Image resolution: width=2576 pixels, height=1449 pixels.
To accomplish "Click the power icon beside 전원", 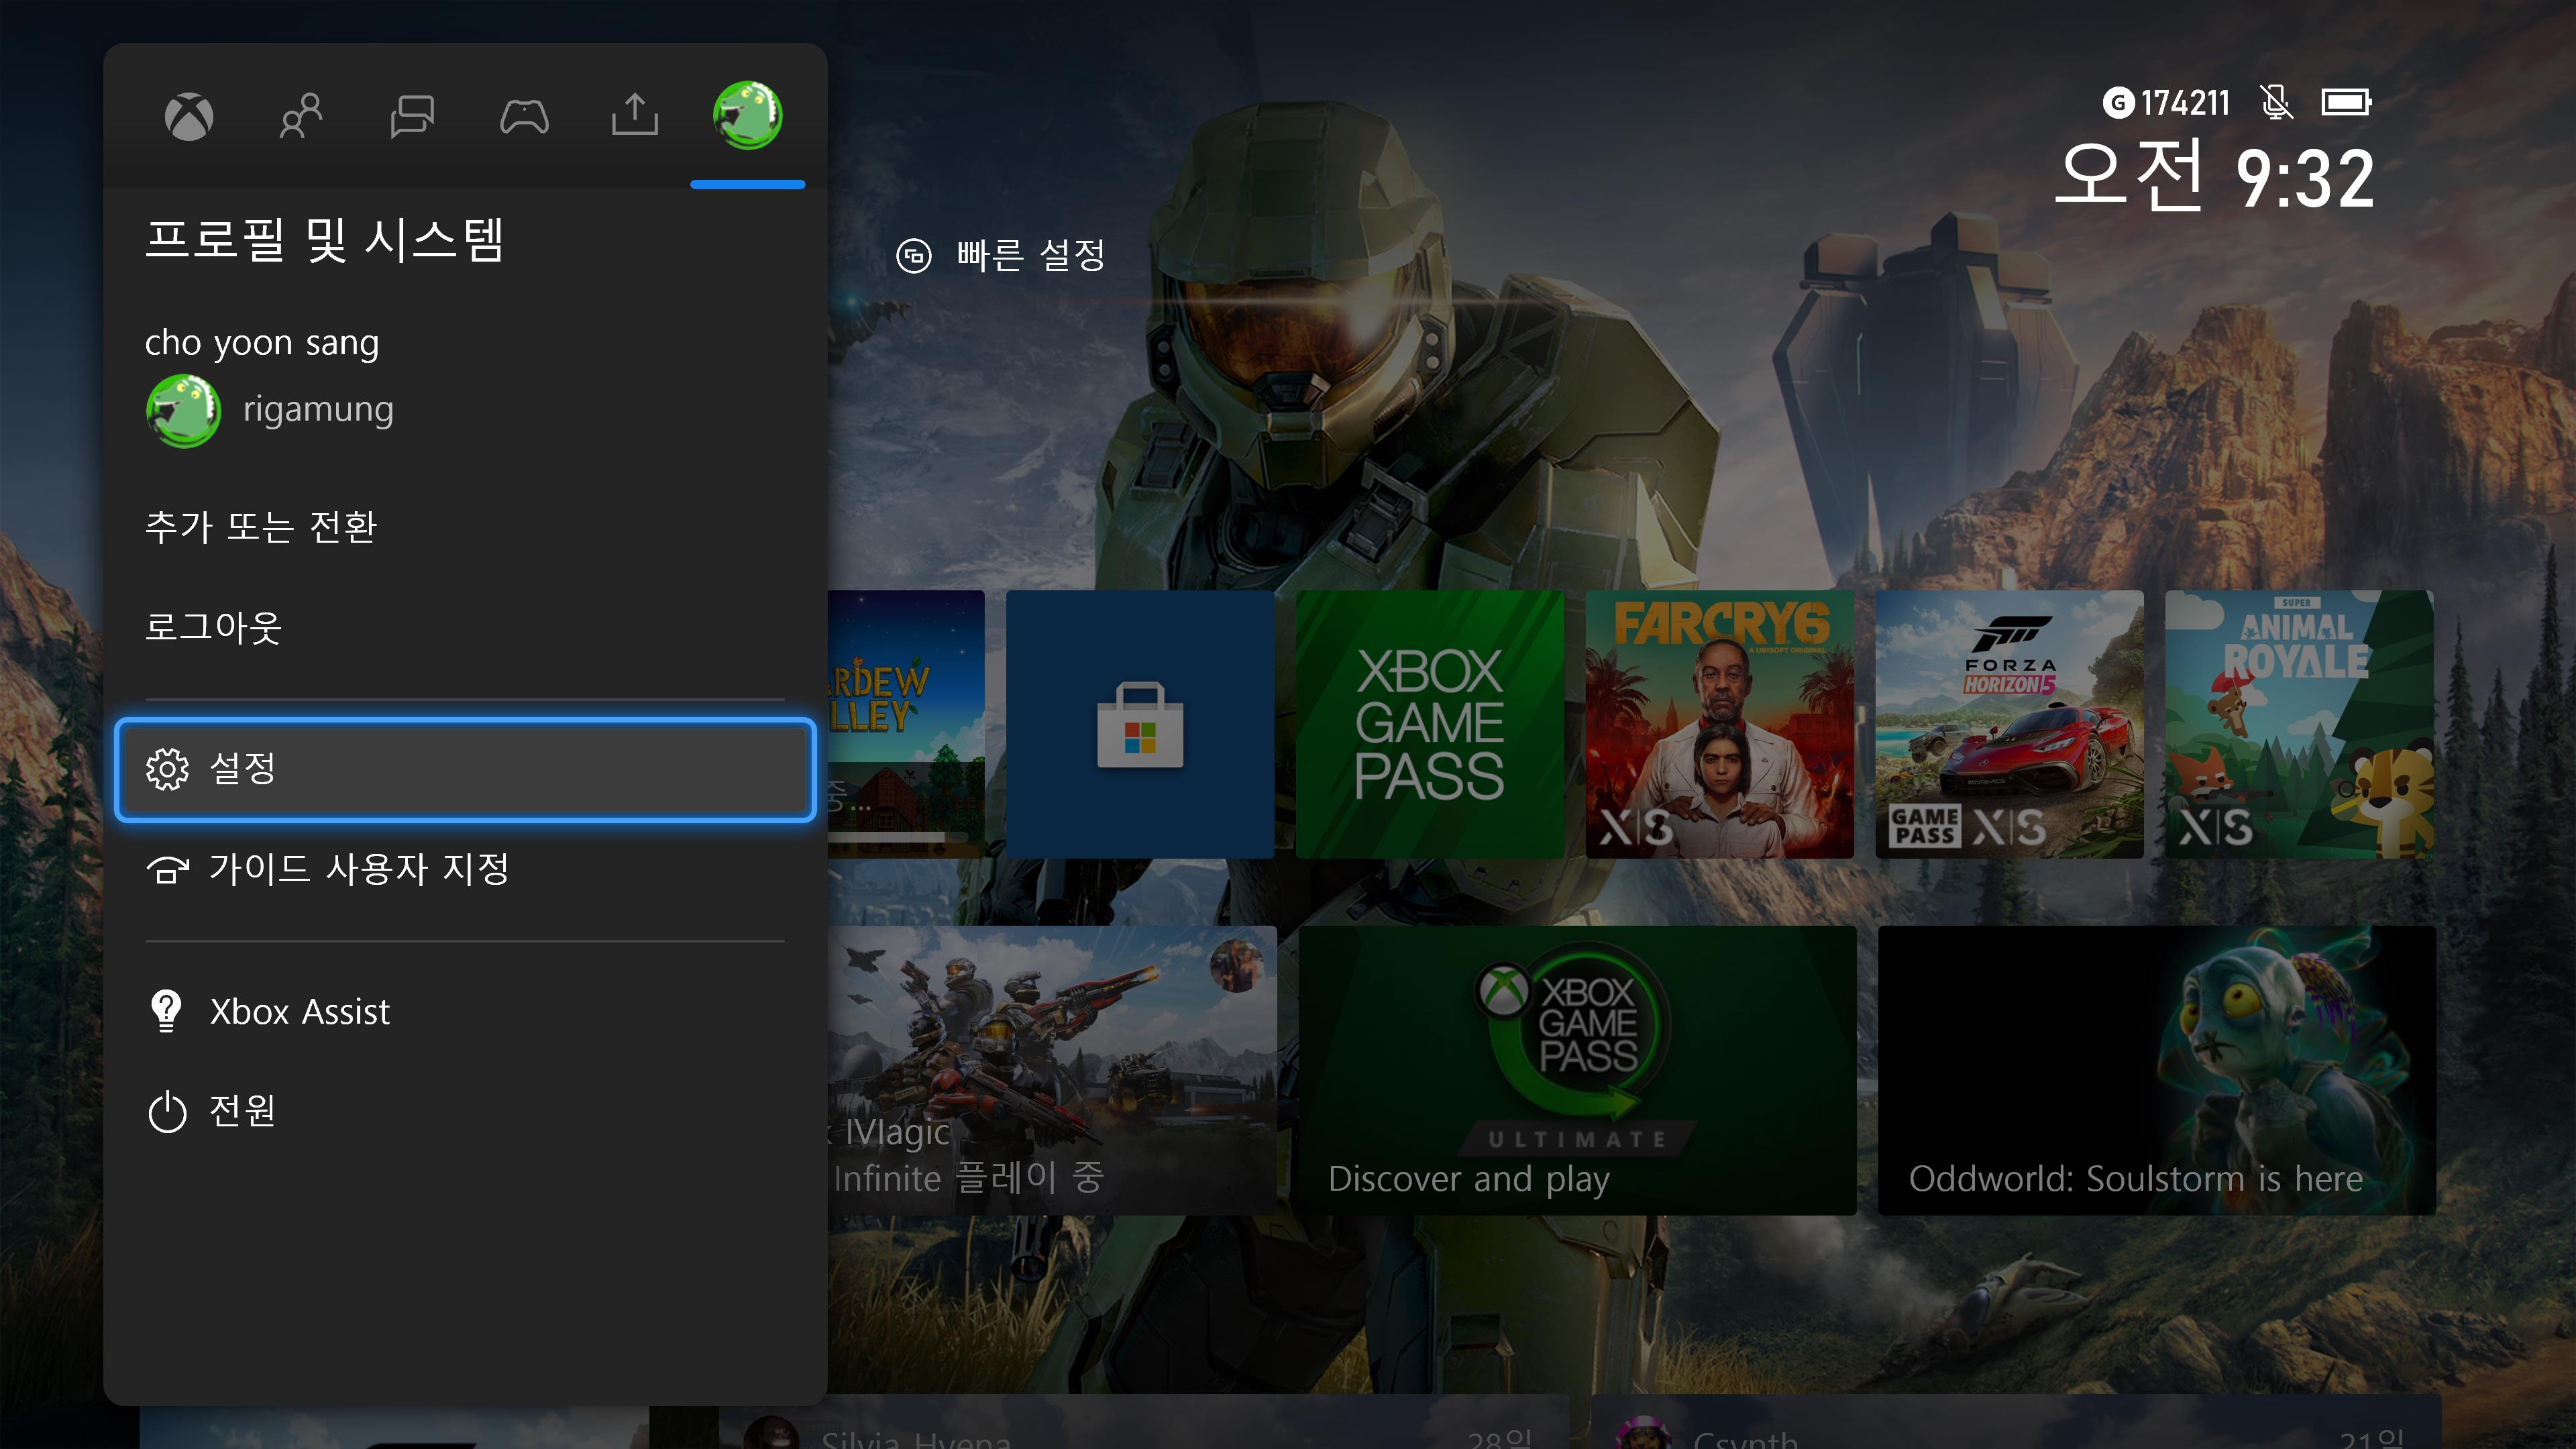I will pyautogui.click(x=167, y=1112).
